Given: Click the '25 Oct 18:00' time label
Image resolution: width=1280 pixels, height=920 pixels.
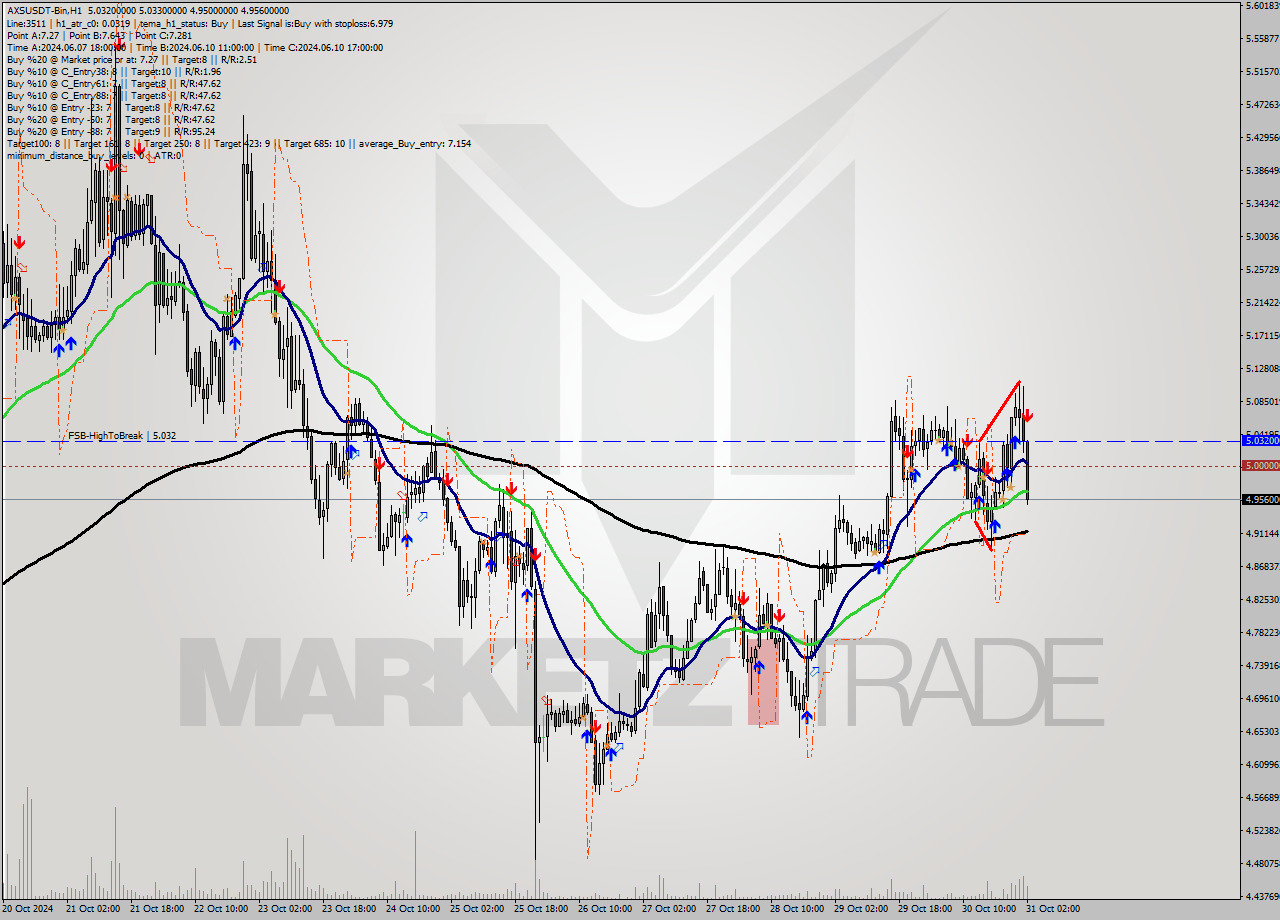Looking at the screenshot, I should point(540,909).
